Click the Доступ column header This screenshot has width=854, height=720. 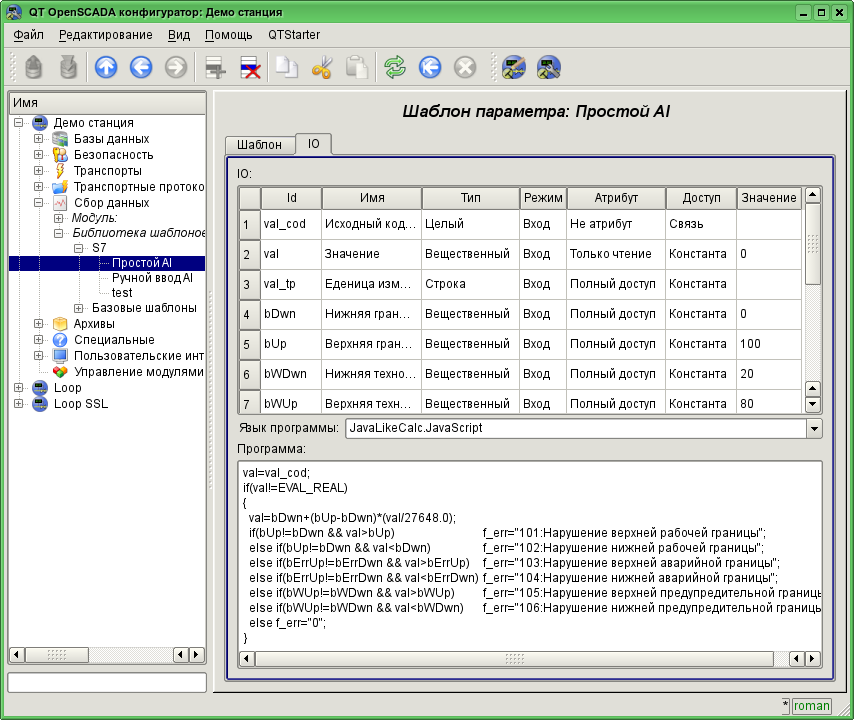[x=702, y=198]
